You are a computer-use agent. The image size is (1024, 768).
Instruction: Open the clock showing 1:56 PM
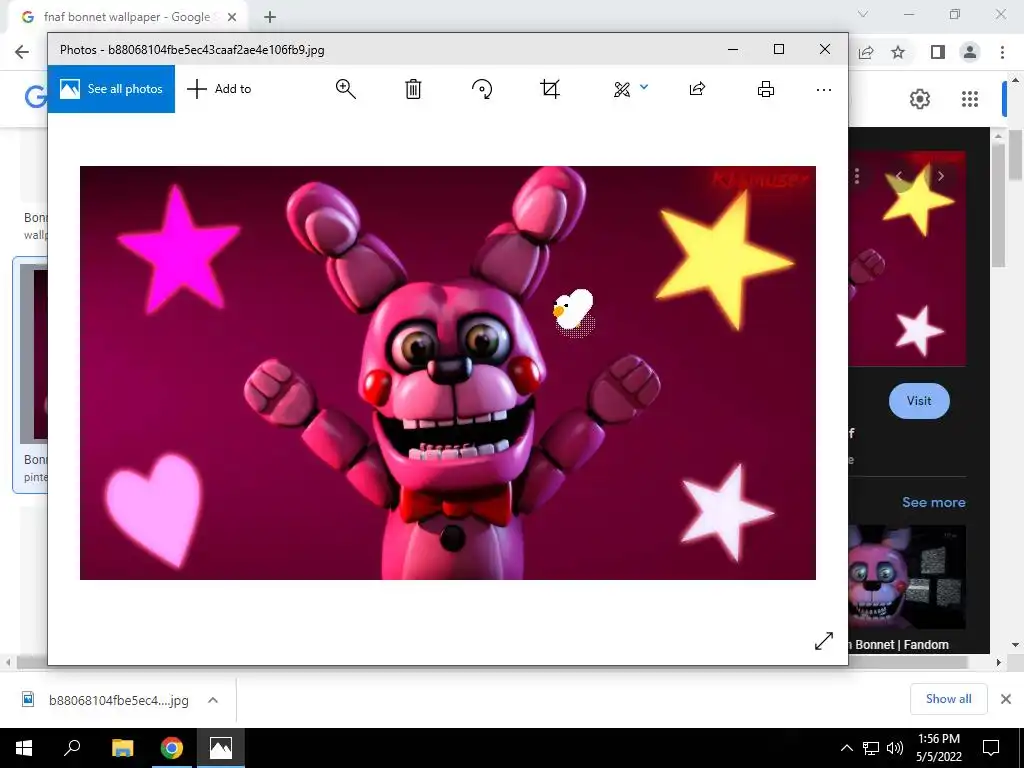pos(938,748)
